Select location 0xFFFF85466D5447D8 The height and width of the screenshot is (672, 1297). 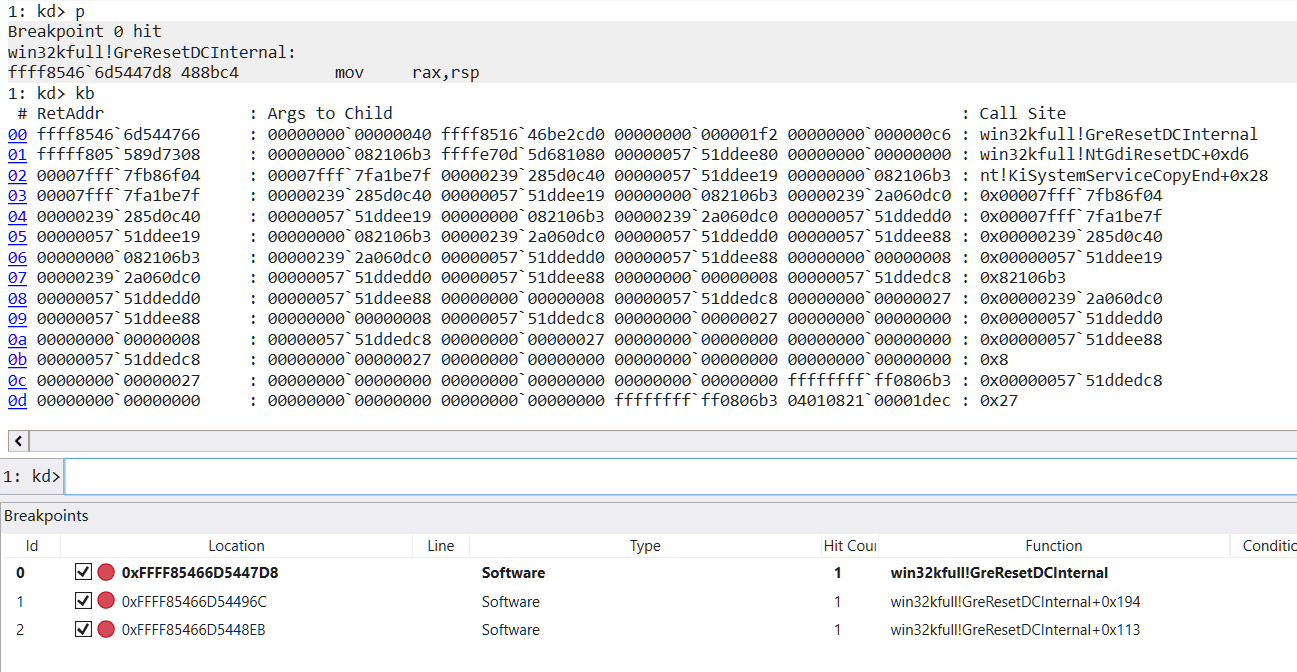(x=200, y=573)
